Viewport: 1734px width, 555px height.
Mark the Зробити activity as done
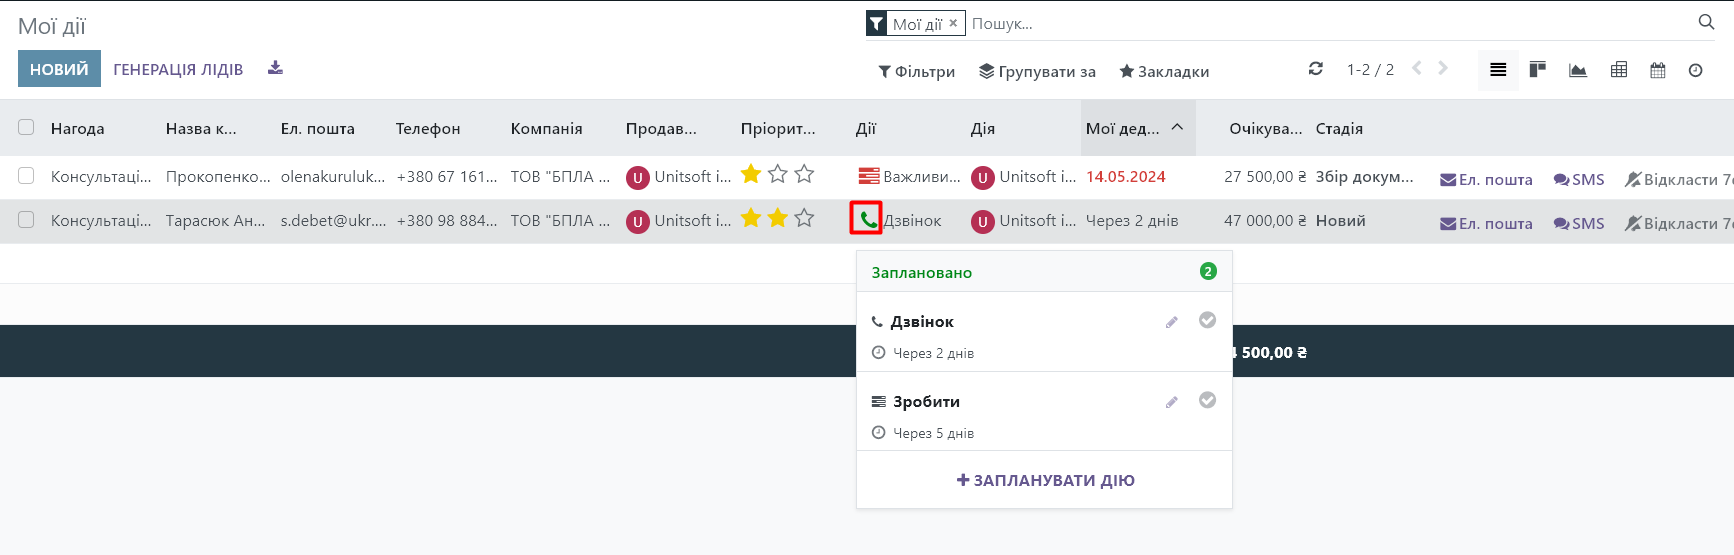point(1207,400)
